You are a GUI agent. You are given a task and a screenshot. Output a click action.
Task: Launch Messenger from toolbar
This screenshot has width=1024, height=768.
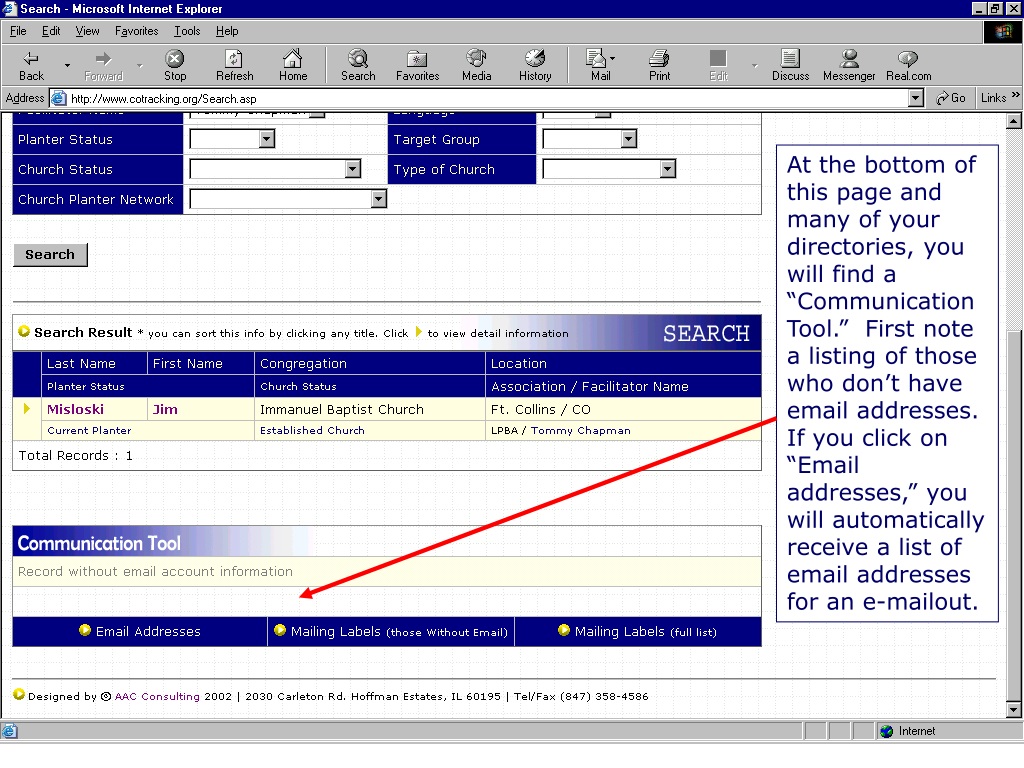pos(849,65)
